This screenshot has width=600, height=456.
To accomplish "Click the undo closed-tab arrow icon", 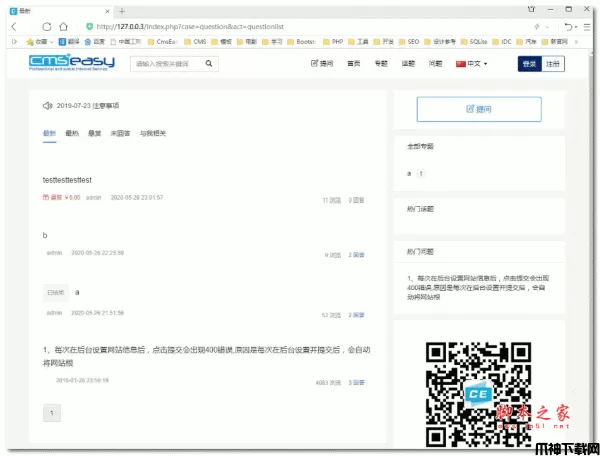I will coord(569,27).
